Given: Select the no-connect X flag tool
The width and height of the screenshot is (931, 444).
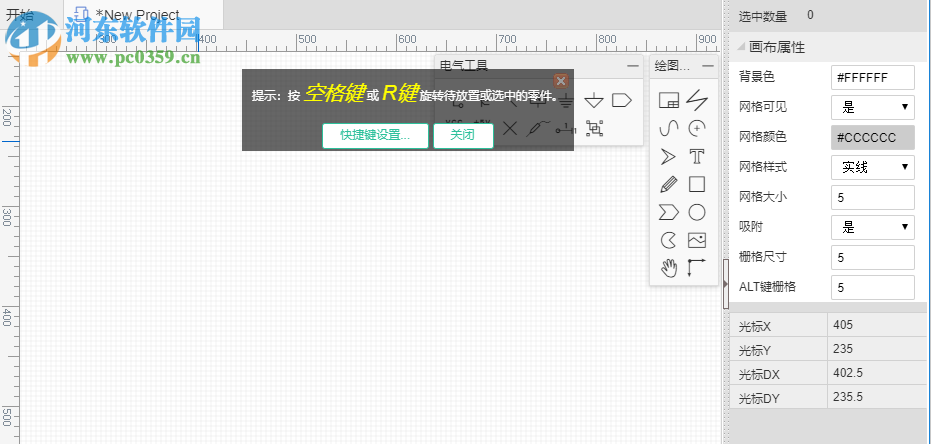Looking at the screenshot, I should coord(510,128).
